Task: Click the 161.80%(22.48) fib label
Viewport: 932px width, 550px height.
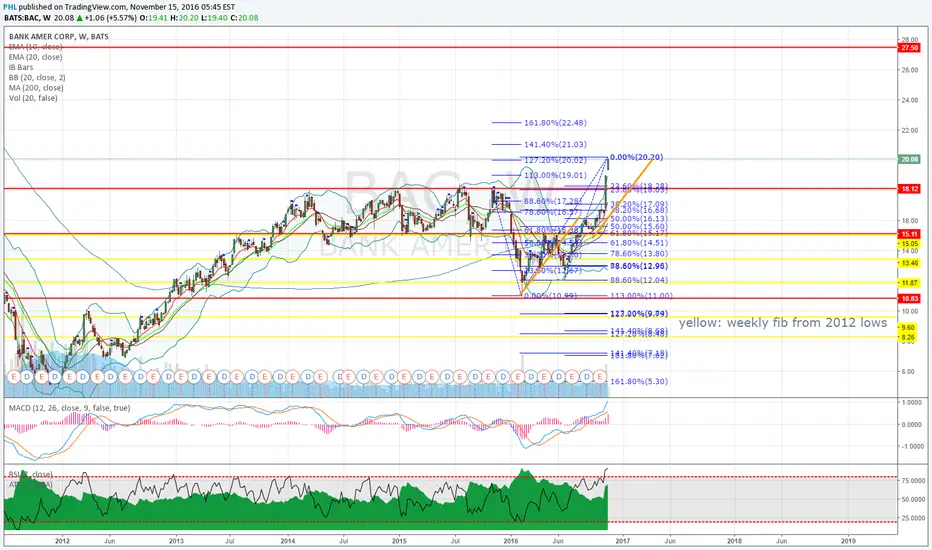Action: (555, 122)
